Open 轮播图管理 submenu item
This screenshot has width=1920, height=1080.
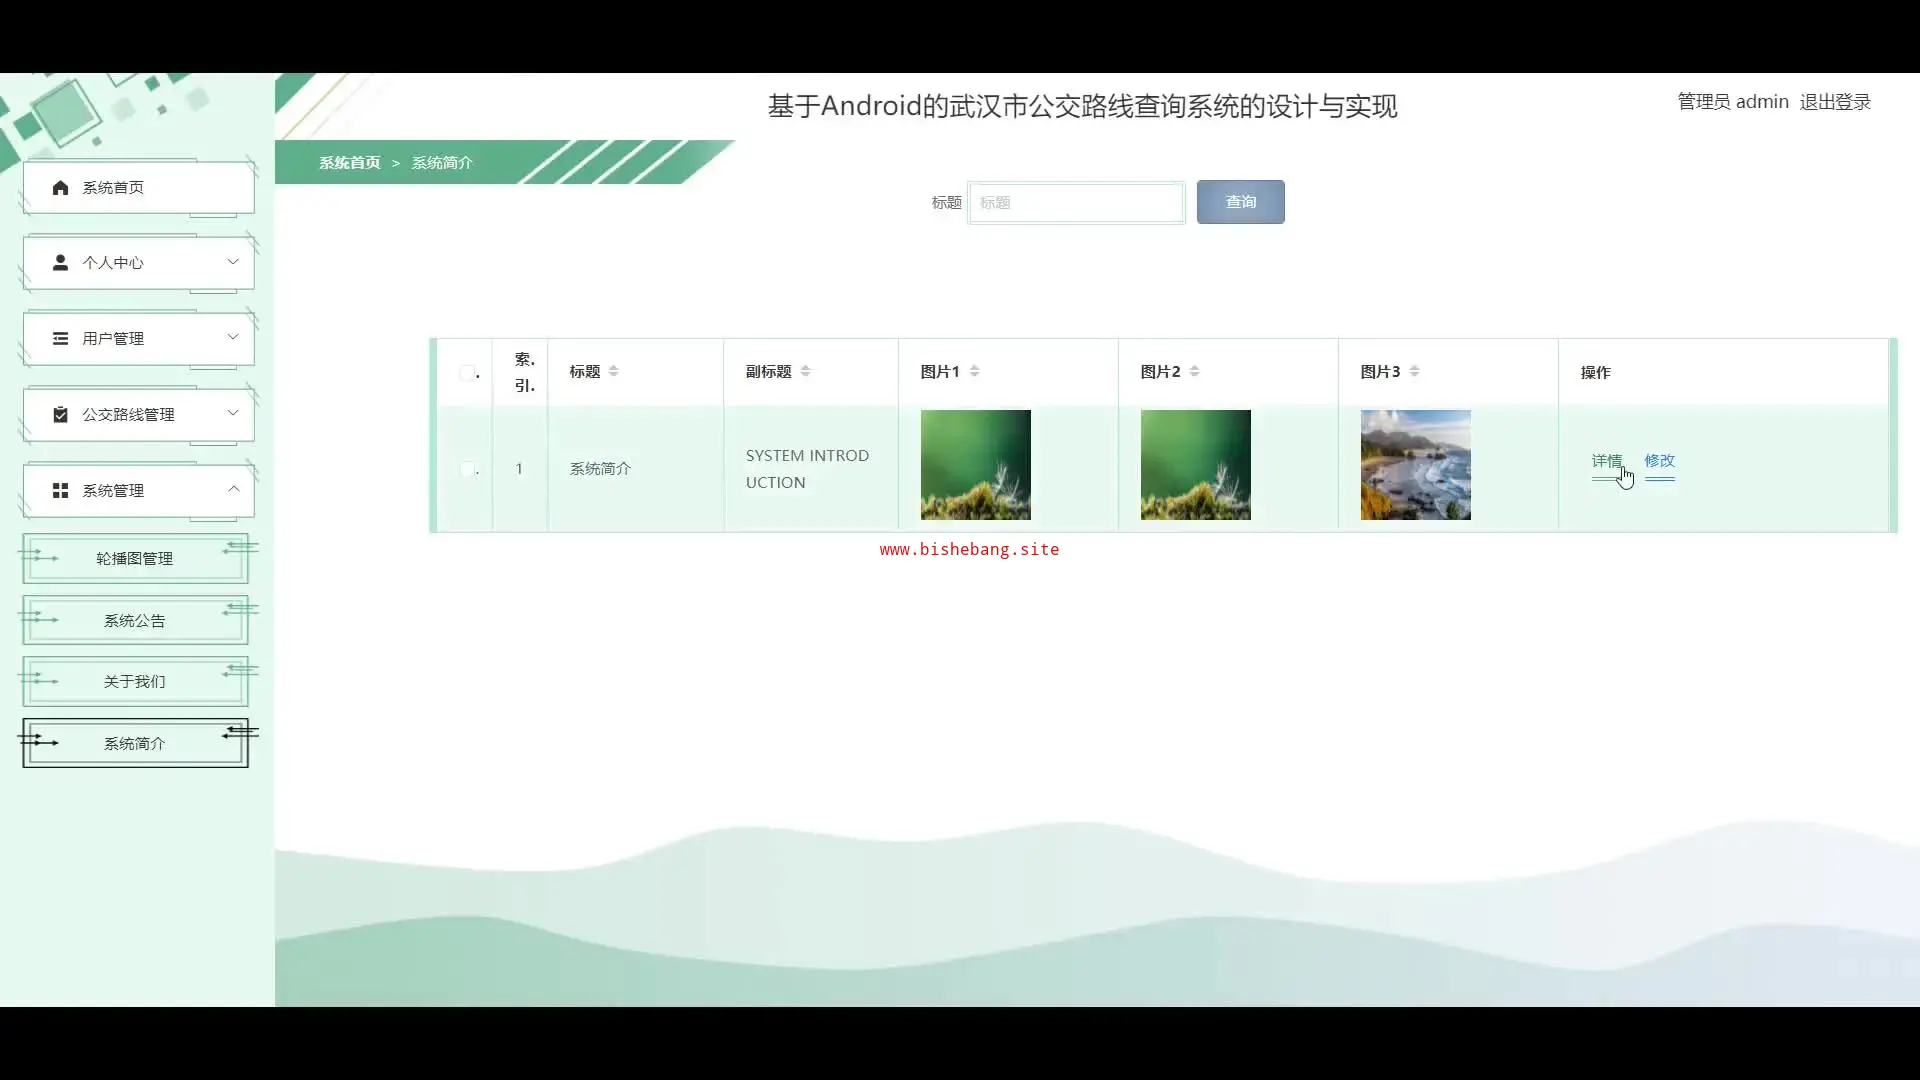(135, 559)
